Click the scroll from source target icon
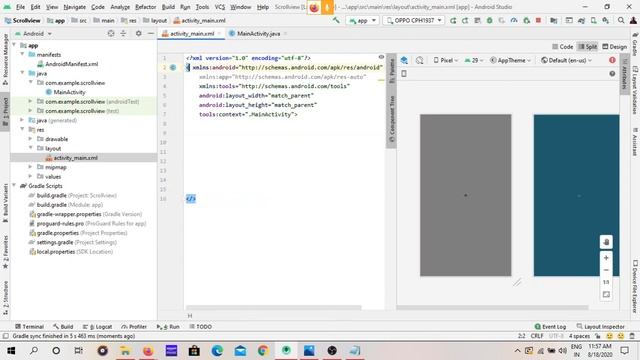 point(111,33)
